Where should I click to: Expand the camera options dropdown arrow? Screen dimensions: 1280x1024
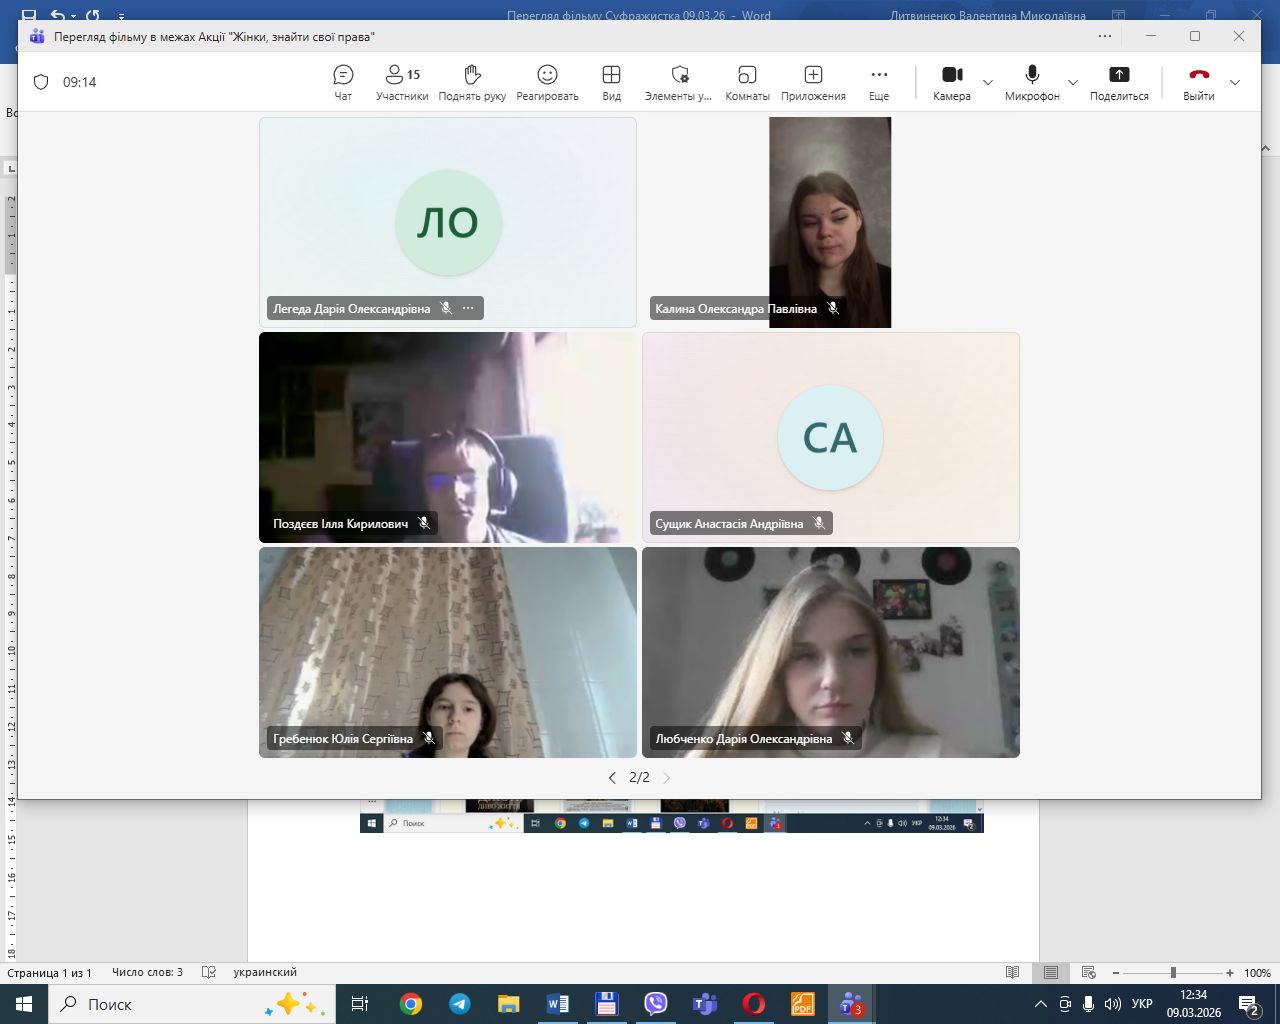(x=988, y=83)
